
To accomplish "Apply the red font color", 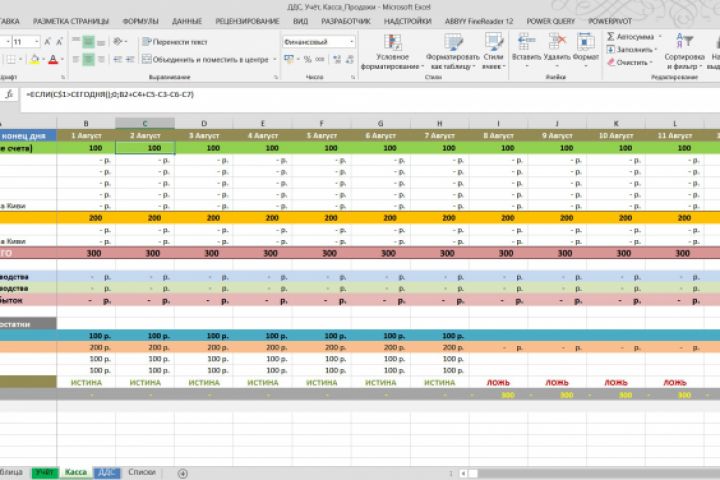I will click(53, 59).
